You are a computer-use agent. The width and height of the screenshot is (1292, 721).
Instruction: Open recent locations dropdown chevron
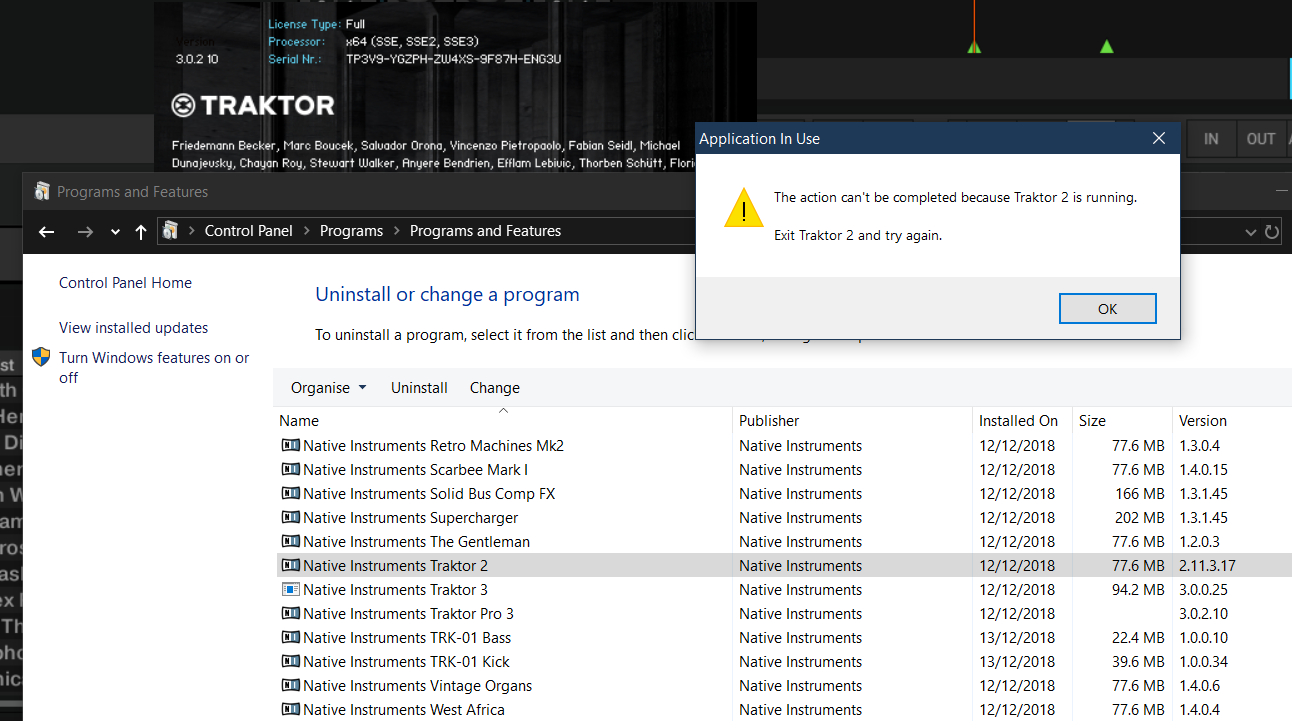coord(115,232)
